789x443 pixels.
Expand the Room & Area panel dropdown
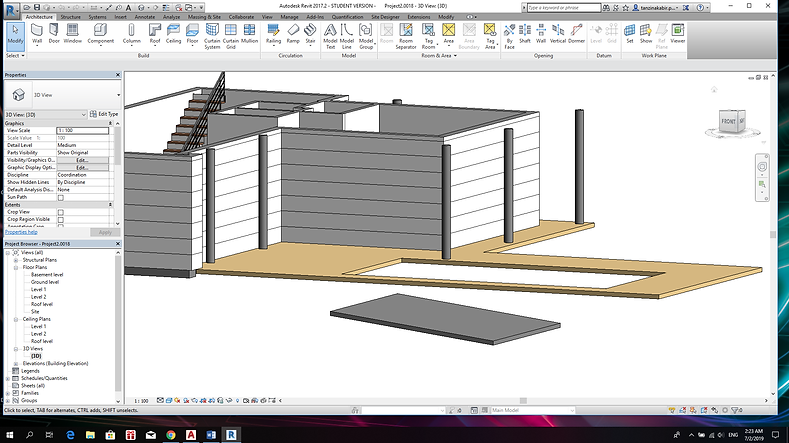point(439,56)
